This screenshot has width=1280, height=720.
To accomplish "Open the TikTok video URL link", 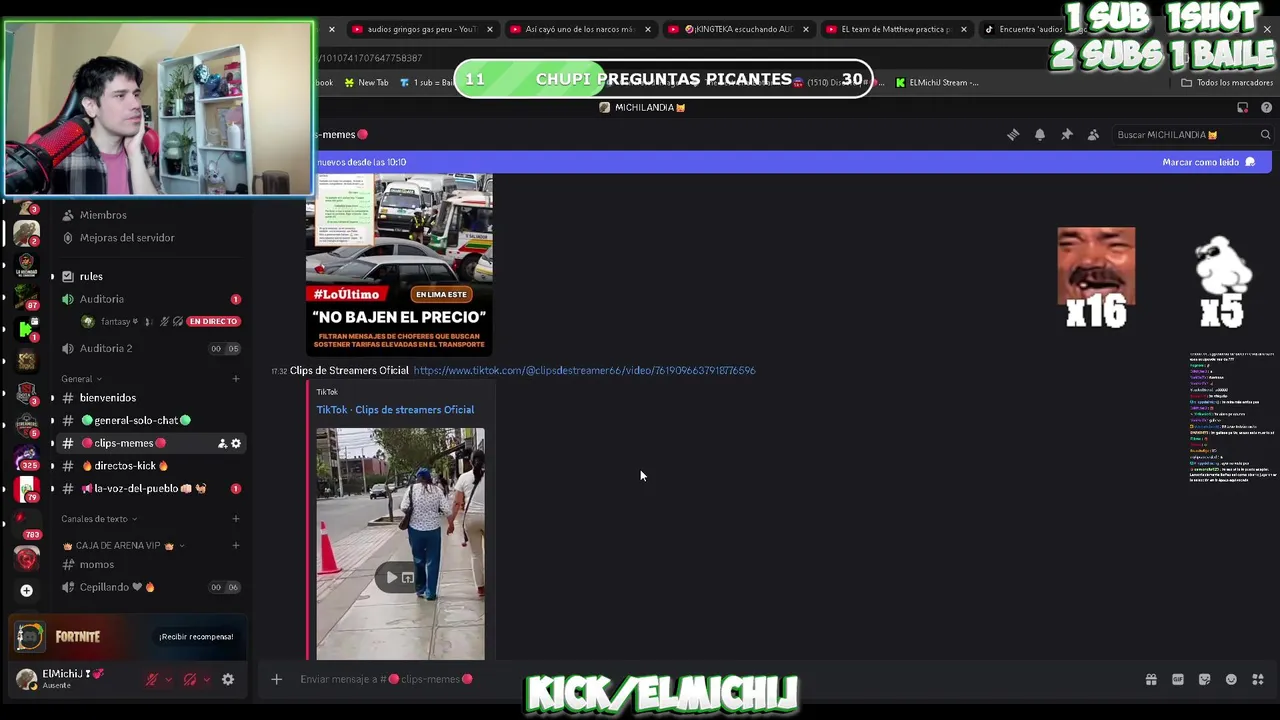I will [x=584, y=371].
